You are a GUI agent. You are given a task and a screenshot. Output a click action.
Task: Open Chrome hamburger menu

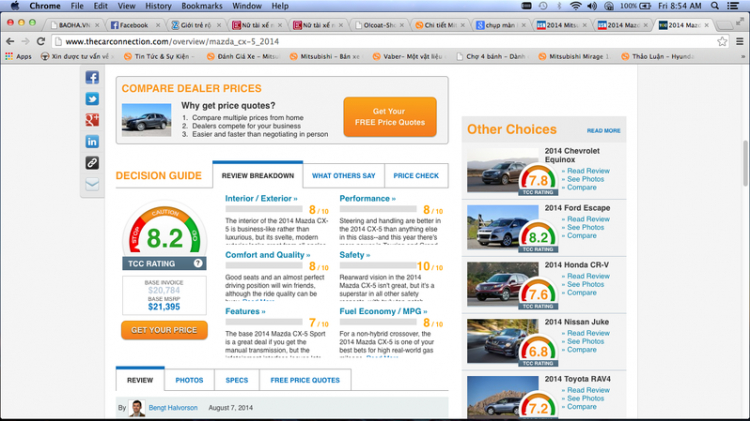tap(739, 42)
